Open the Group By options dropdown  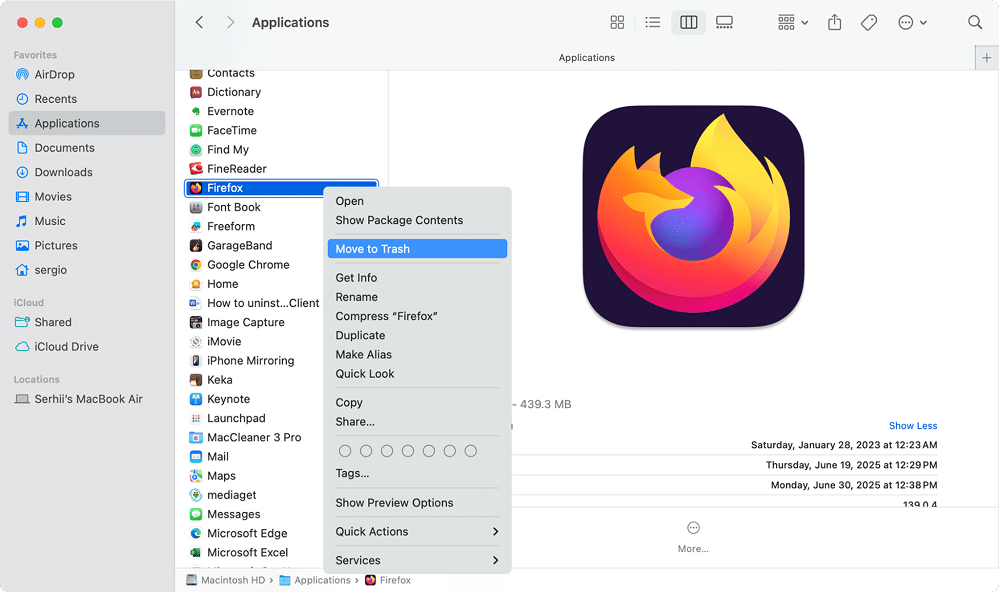point(793,22)
